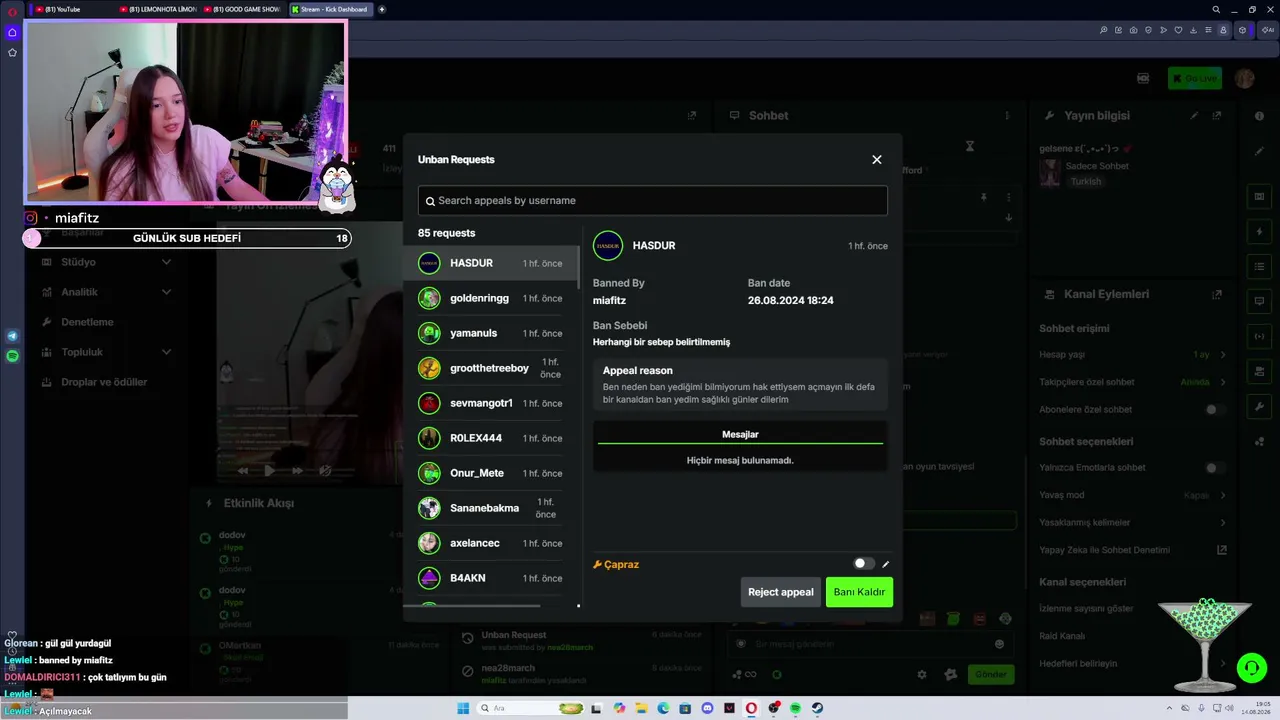Expand the Stüdyo sidebar section
The width and height of the screenshot is (1280, 720).
(x=105, y=262)
